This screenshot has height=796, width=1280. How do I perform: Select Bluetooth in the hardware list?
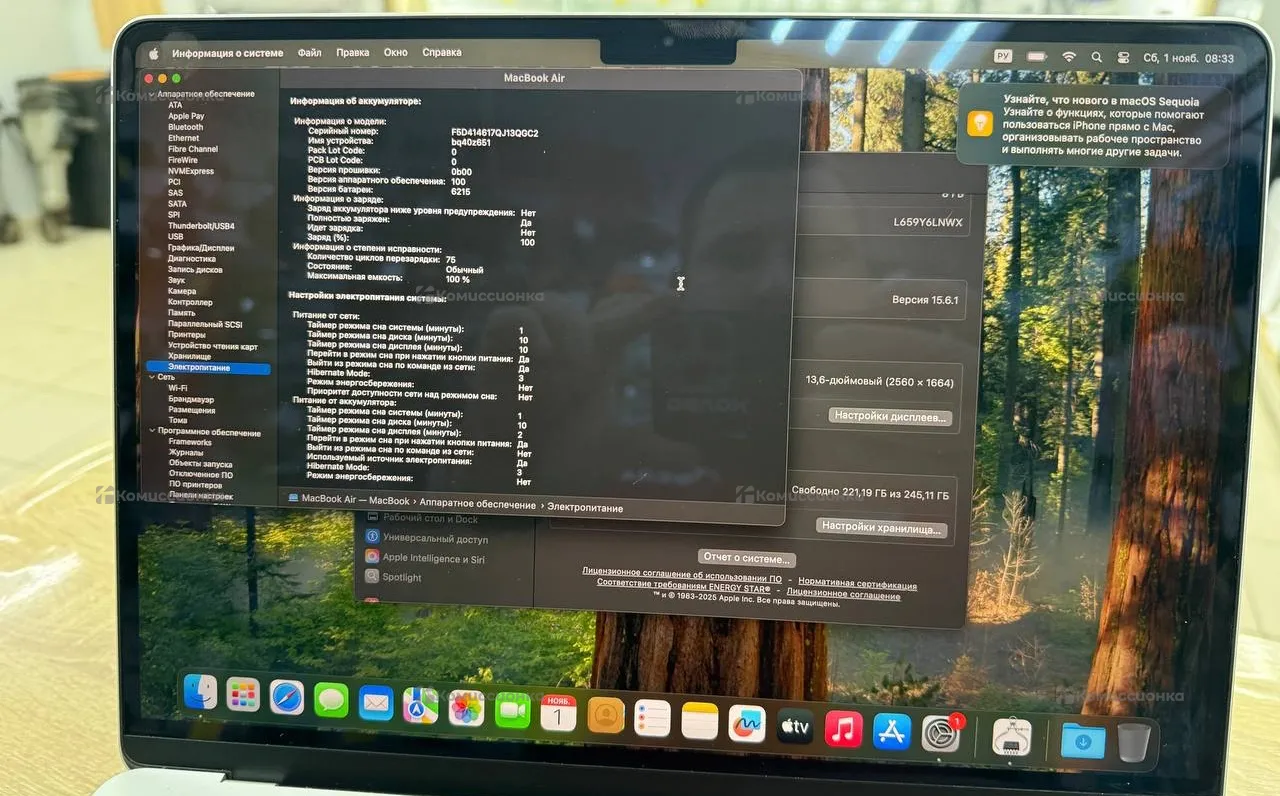(x=185, y=127)
